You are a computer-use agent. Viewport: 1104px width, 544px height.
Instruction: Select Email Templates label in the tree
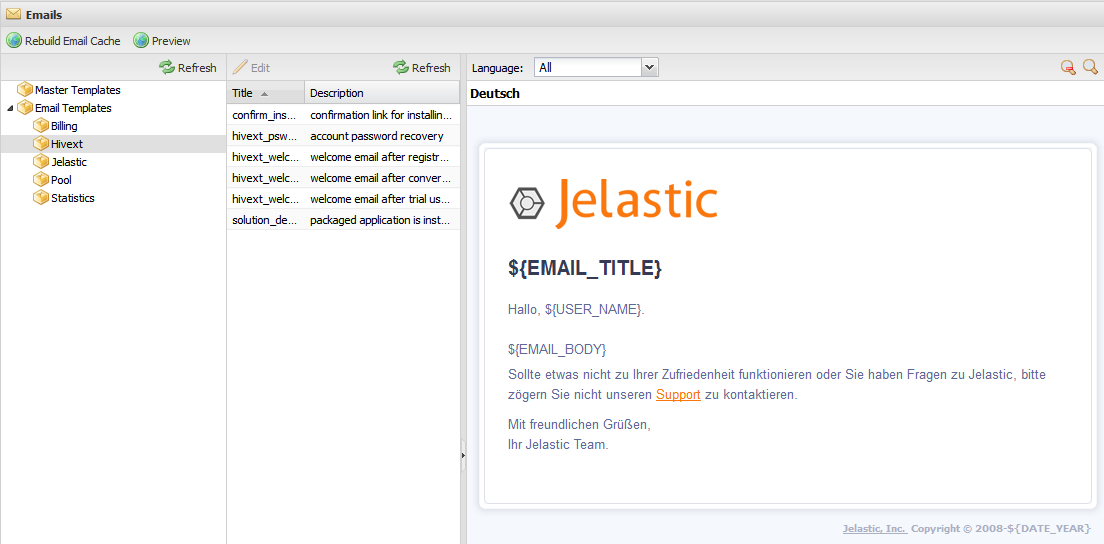point(73,108)
